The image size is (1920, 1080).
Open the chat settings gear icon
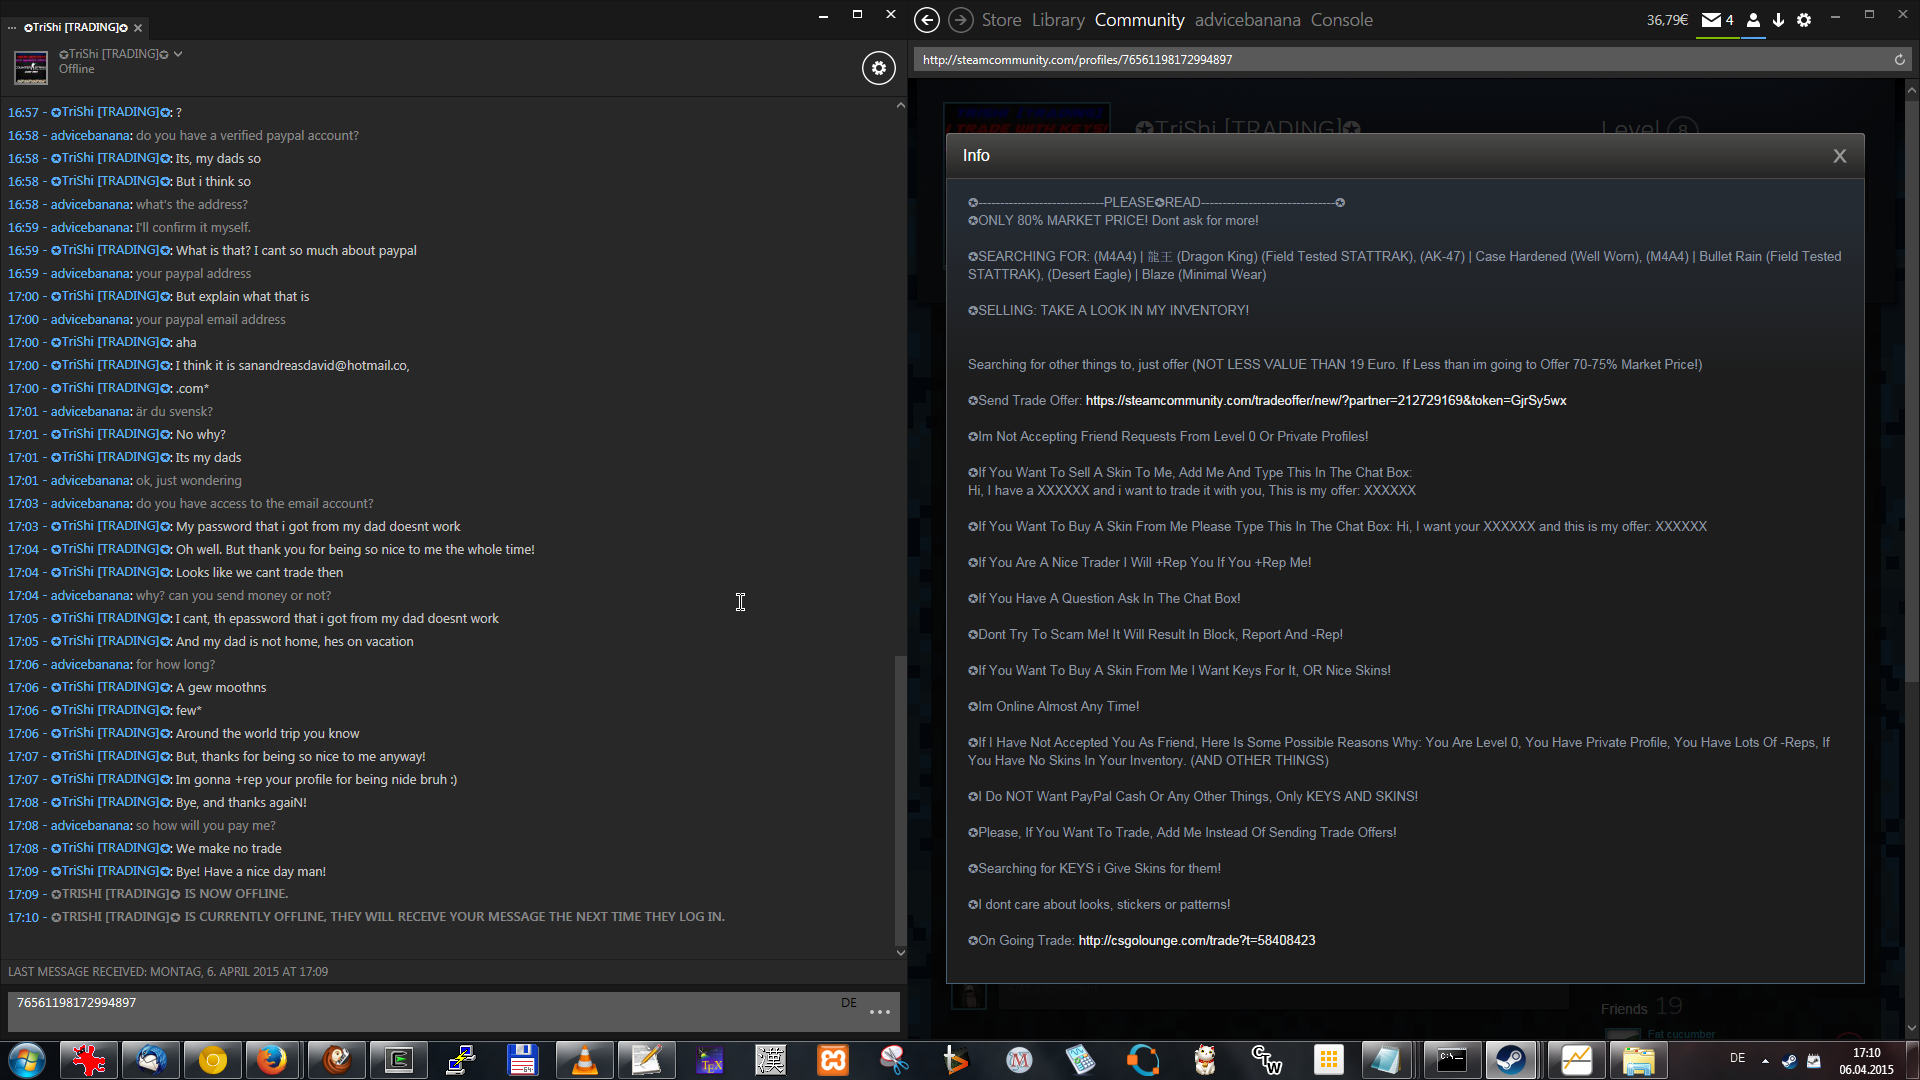(878, 68)
